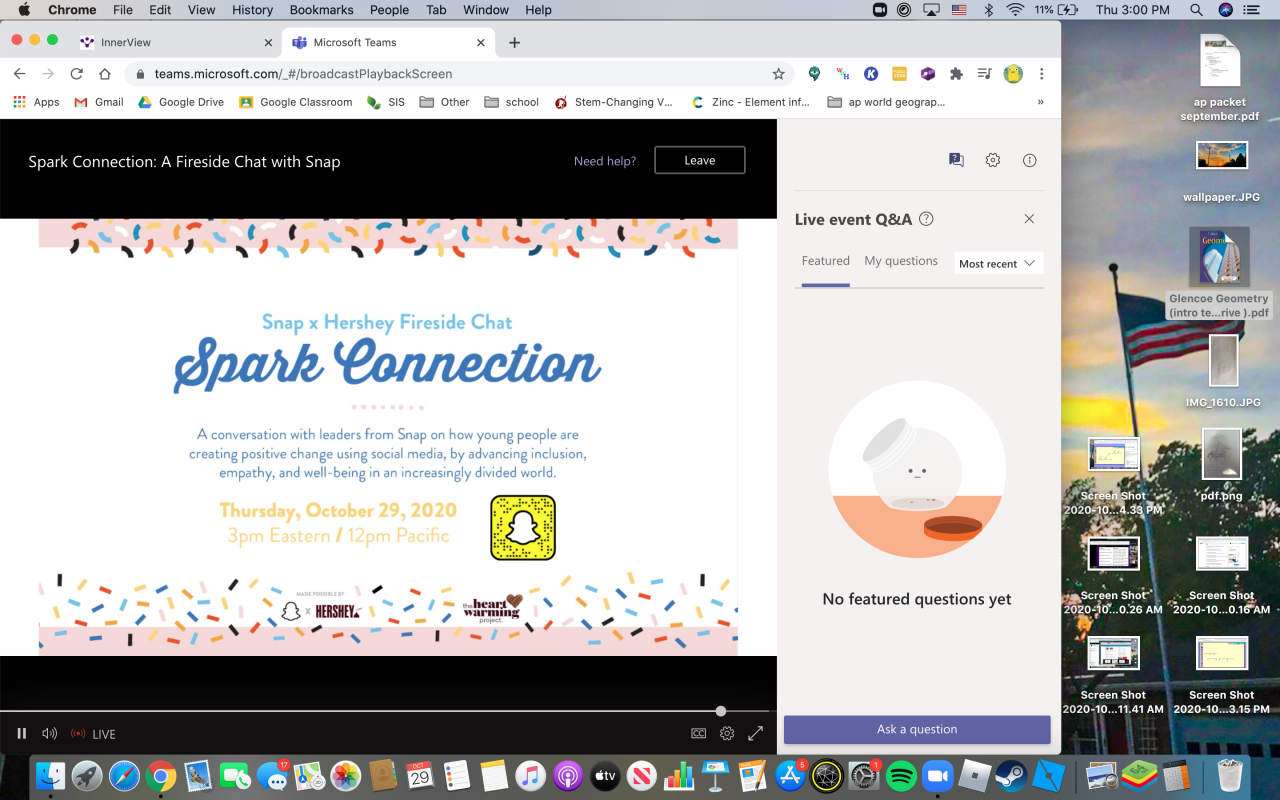Show hidden bookmarks with the chevron
This screenshot has width=1280, height=800.
tap(1041, 102)
